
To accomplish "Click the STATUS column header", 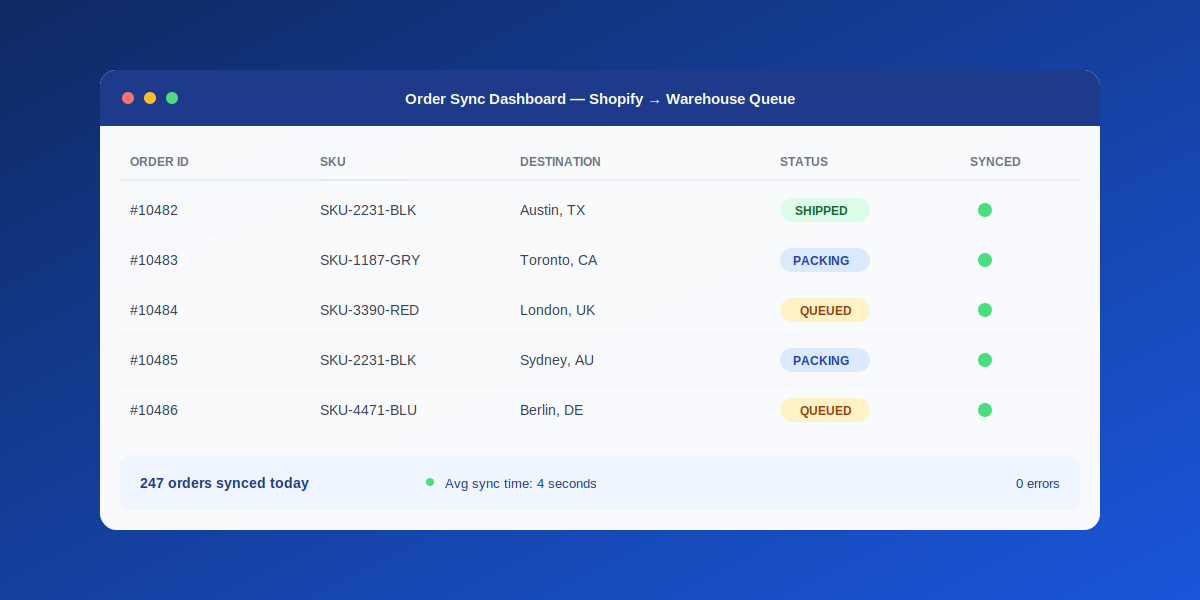I will [804, 162].
